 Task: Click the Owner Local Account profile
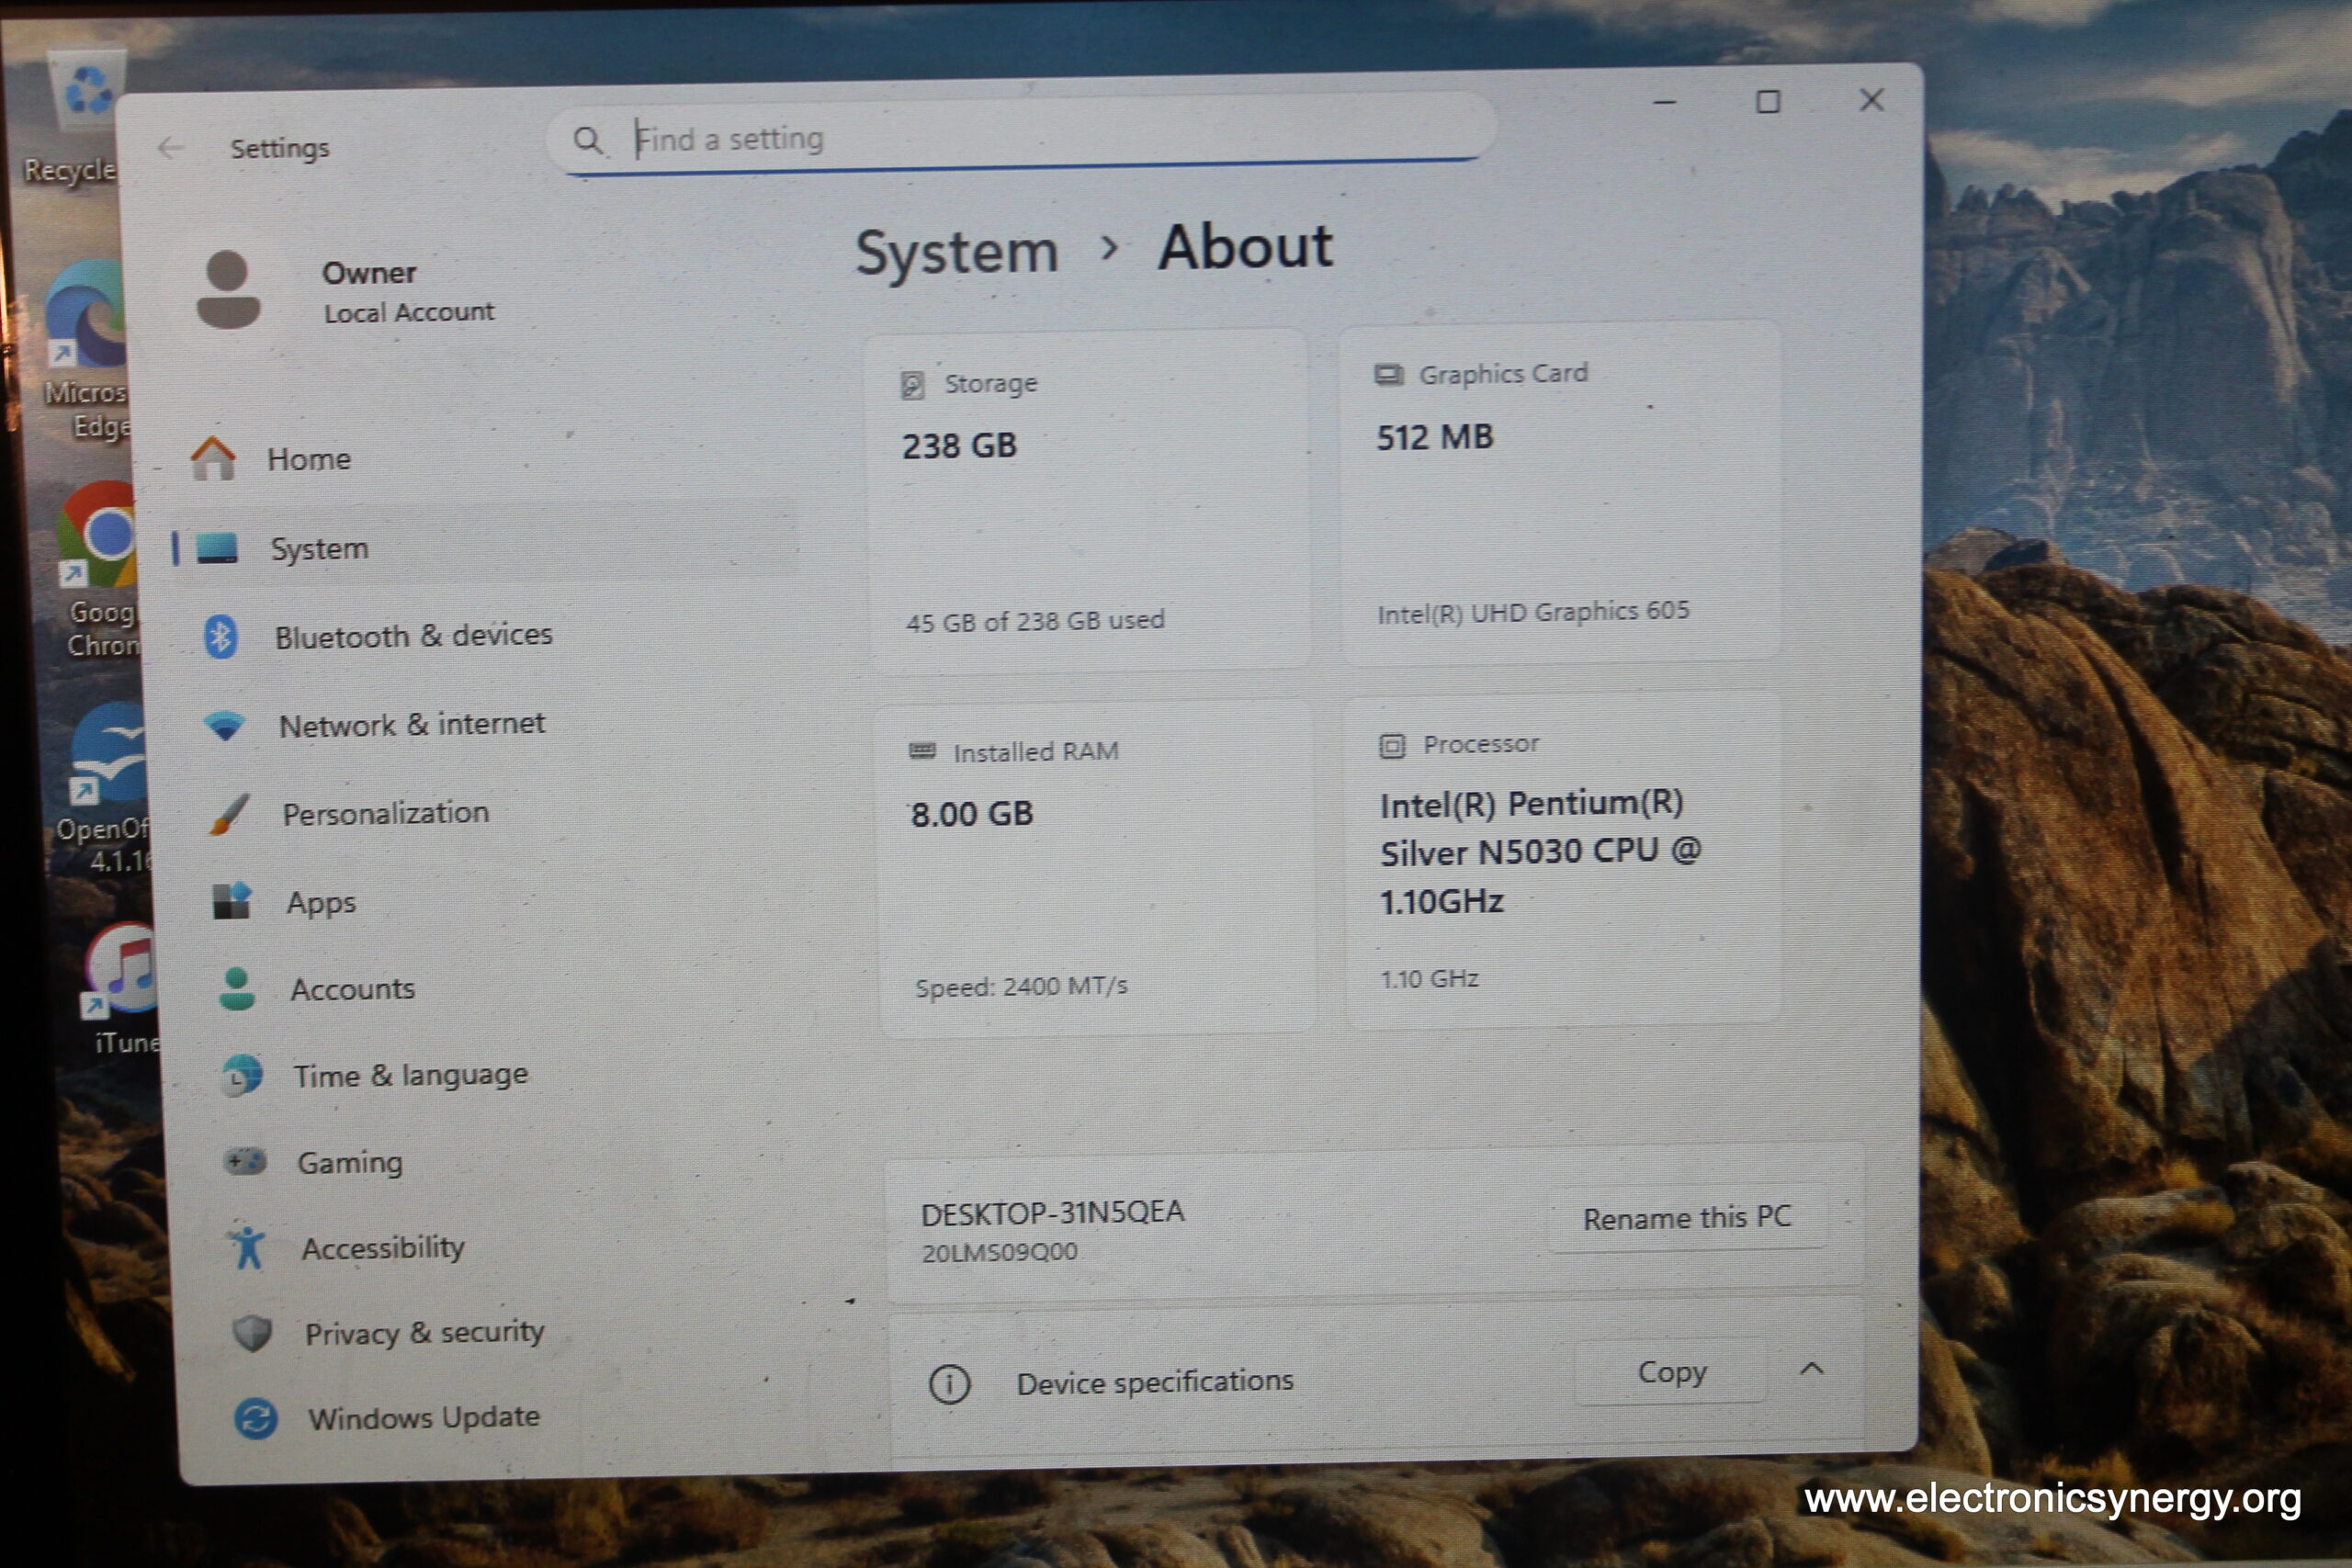345,291
